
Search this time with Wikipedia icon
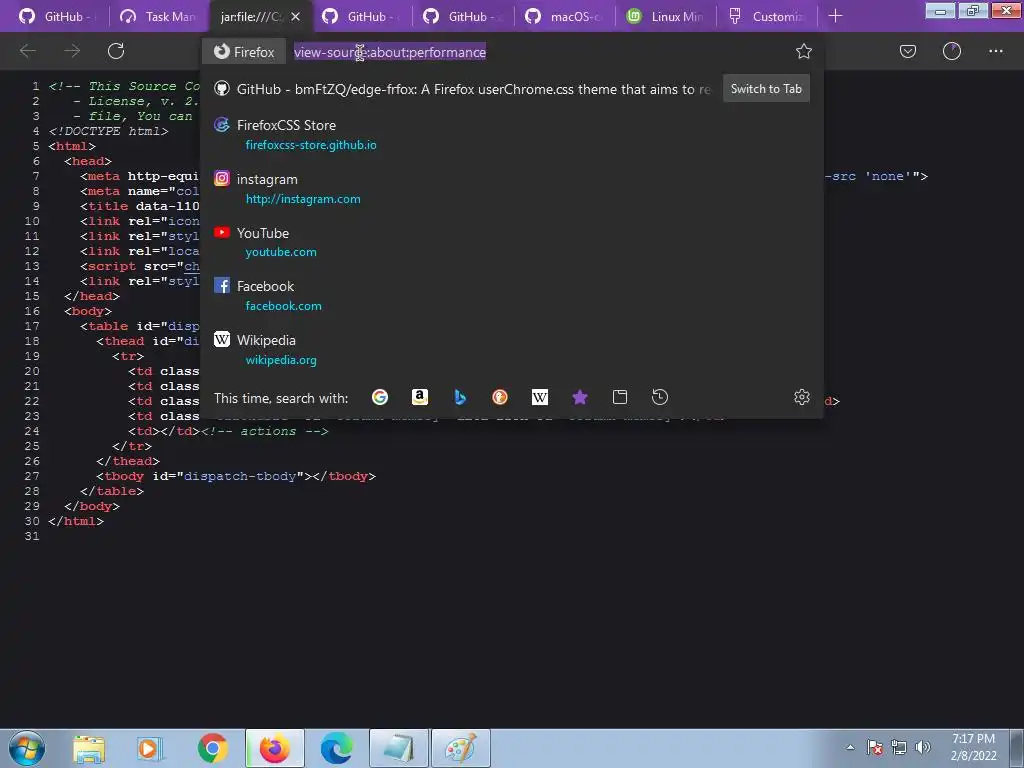point(539,397)
